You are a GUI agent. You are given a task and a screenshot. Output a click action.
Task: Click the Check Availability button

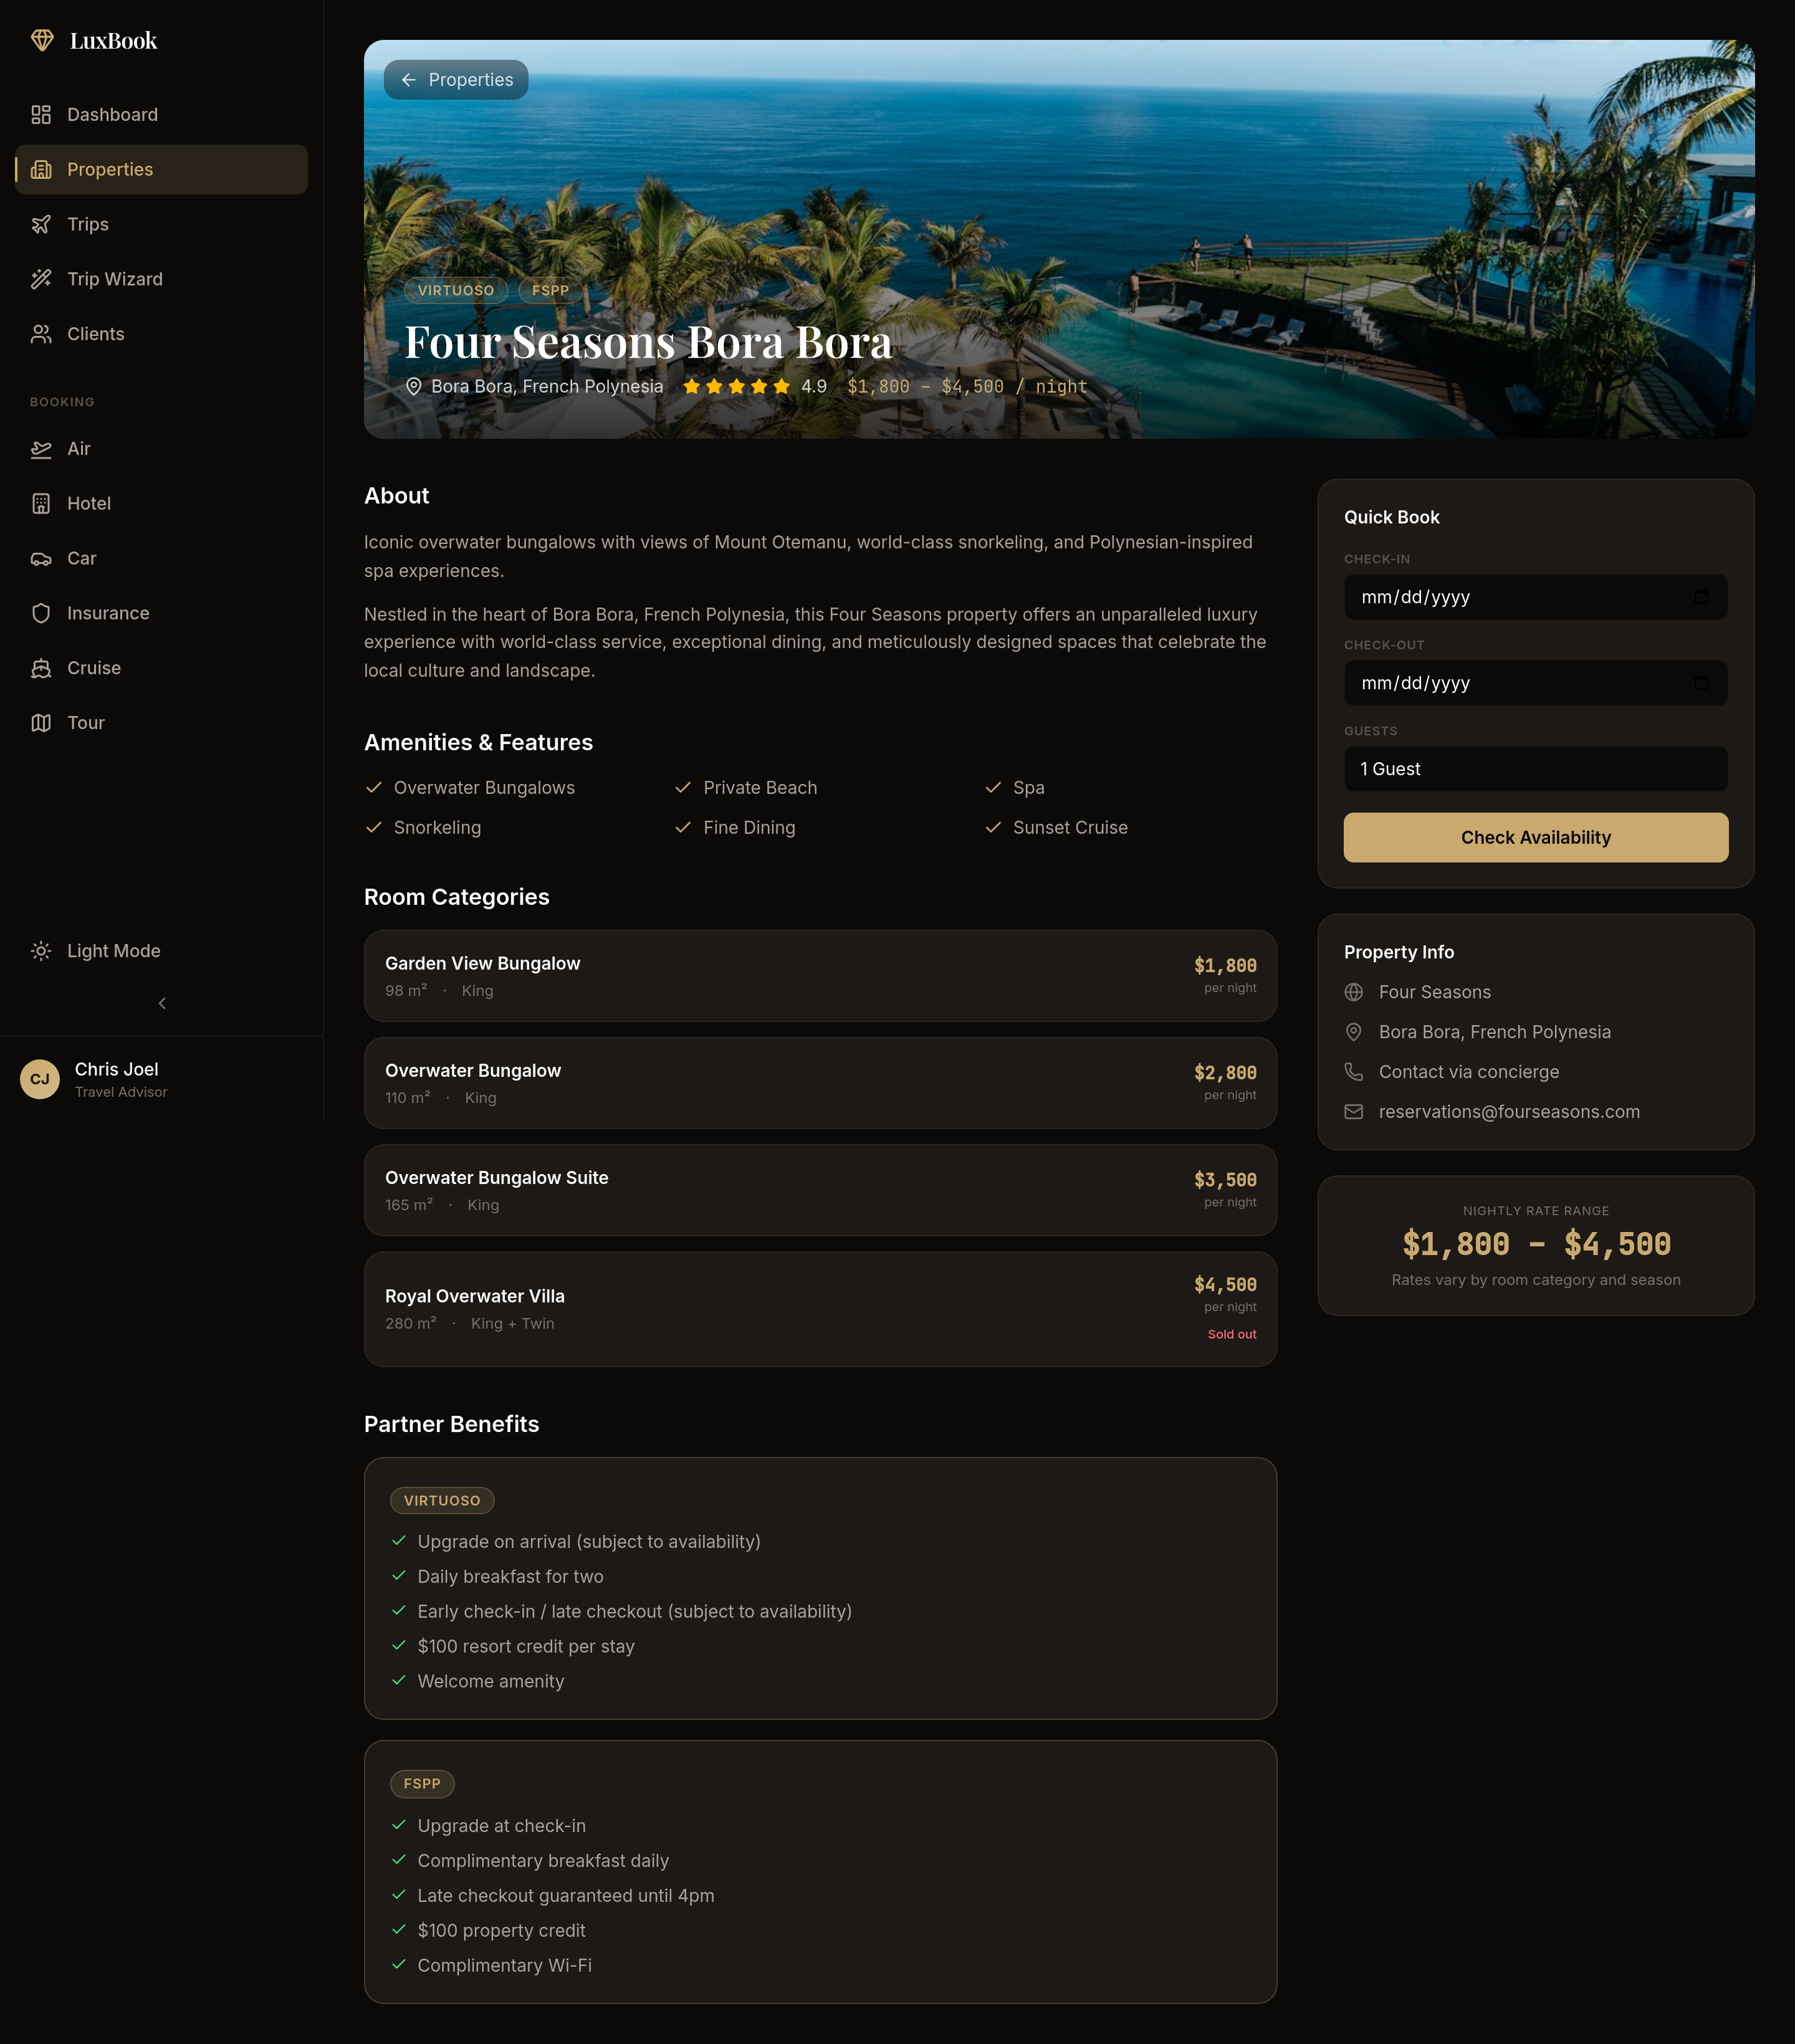pyautogui.click(x=1536, y=837)
